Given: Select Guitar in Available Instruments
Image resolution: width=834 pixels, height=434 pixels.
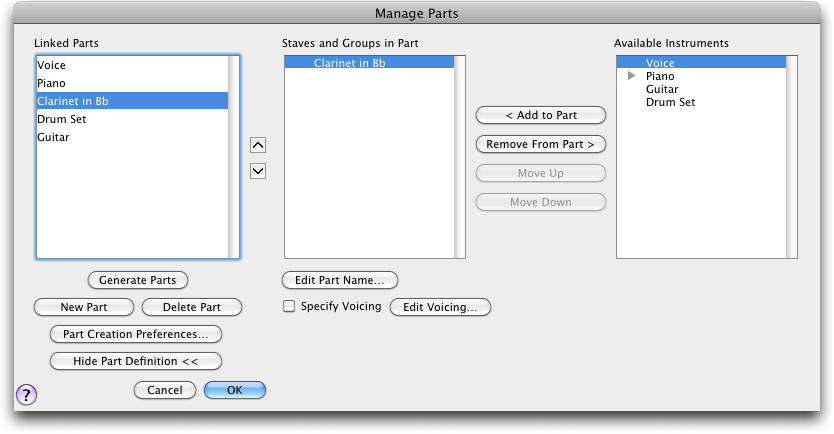Looking at the screenshot, I should tap(662, 89).
